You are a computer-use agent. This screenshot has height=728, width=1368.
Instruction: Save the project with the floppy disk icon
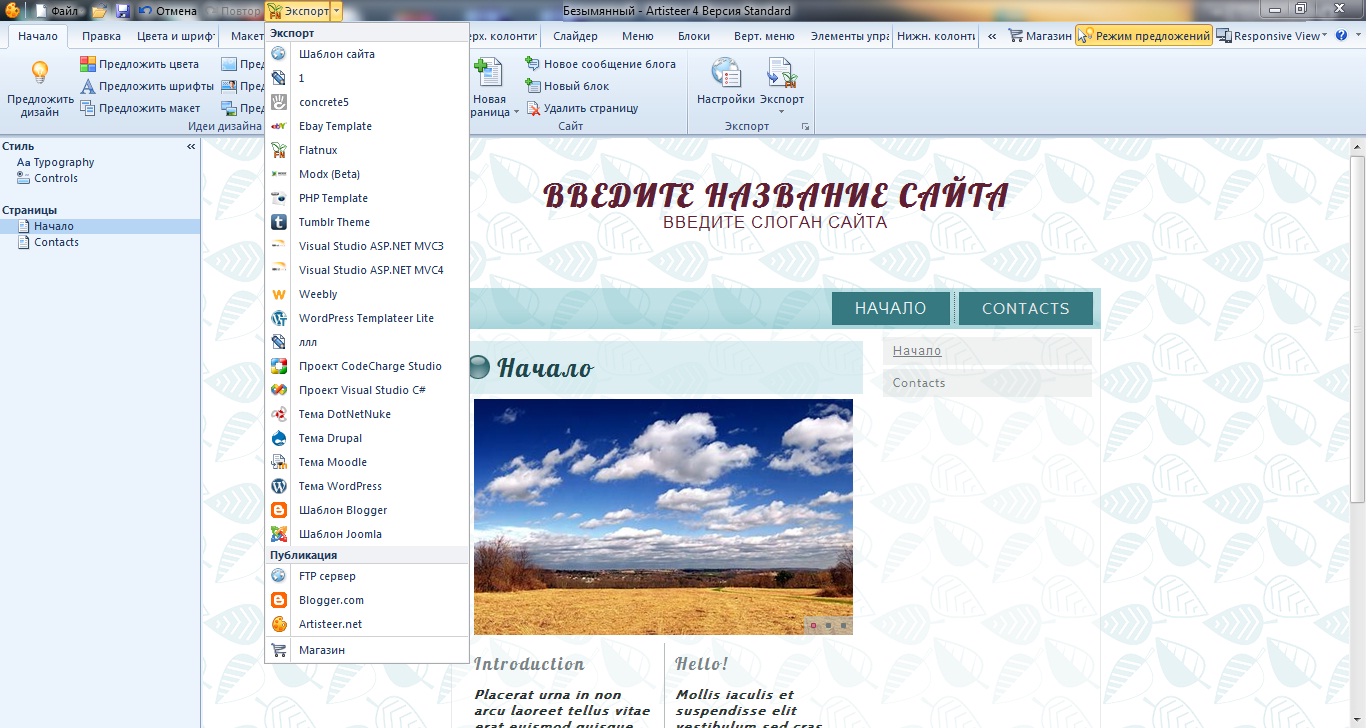pyautogui.click(x=122, y=11)
